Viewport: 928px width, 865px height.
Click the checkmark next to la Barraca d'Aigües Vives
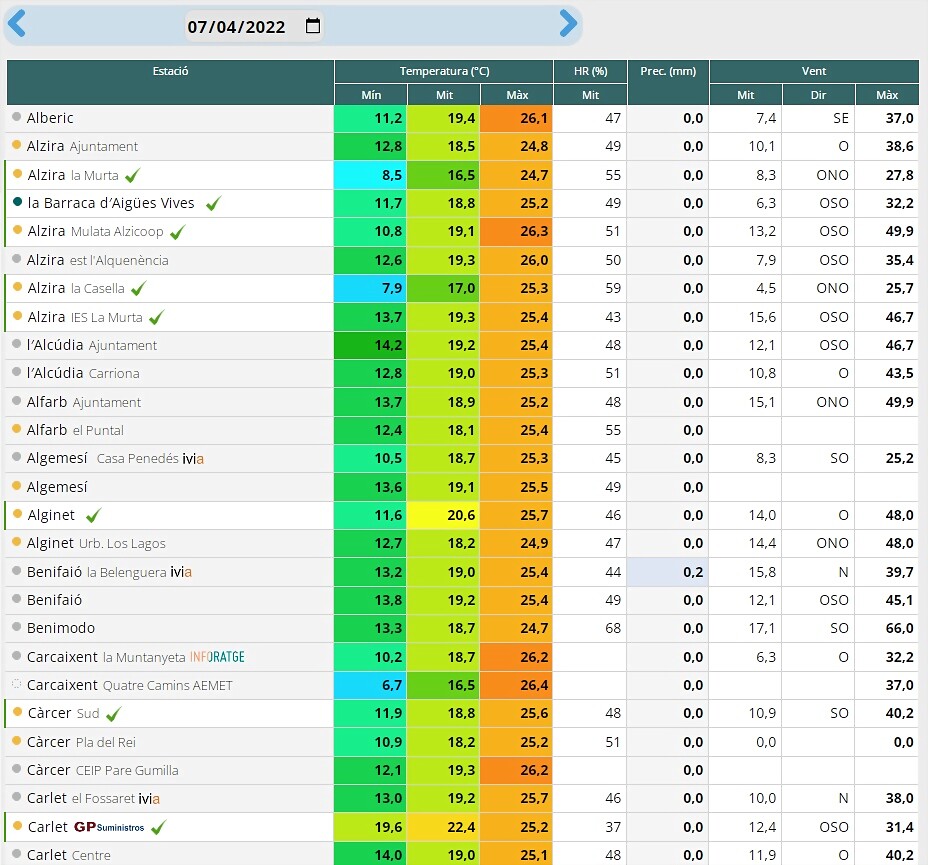coord(213,204)
